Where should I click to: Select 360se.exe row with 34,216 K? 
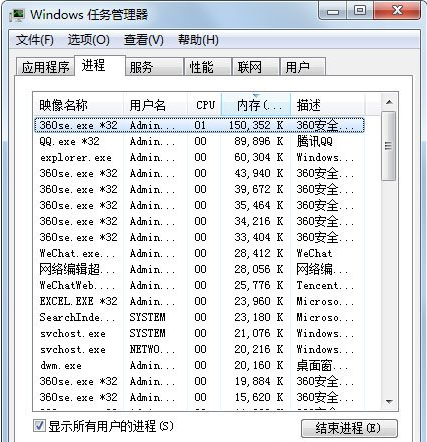(x=199, y=221)
